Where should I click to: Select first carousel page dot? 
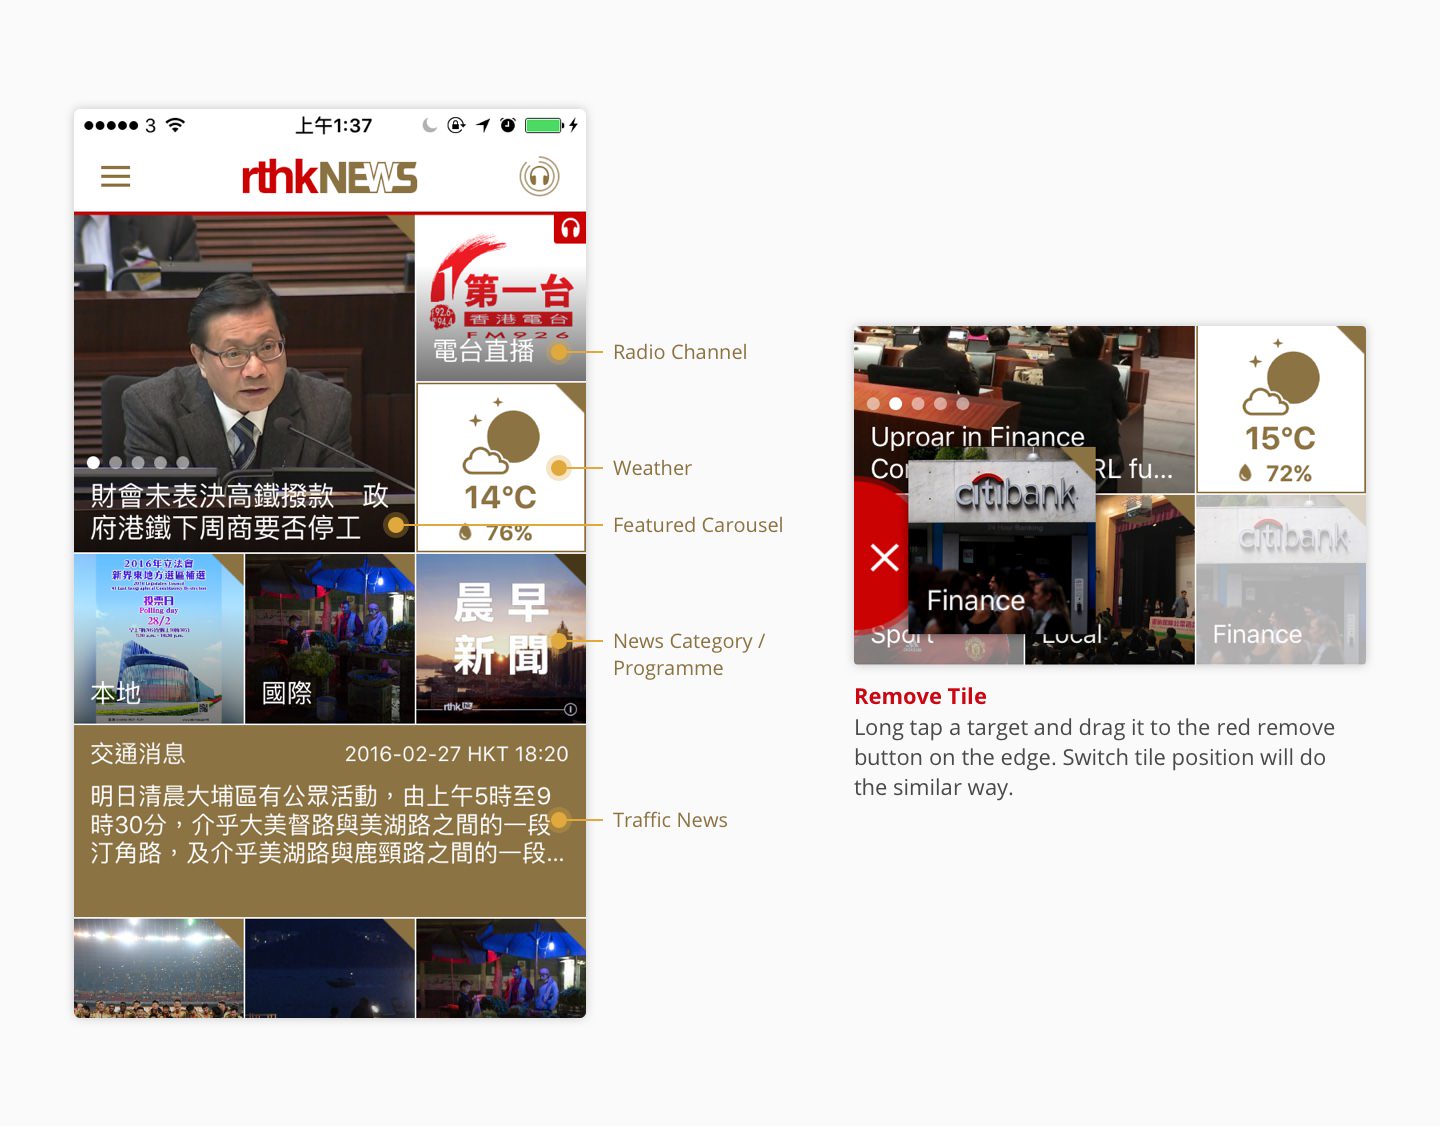pyautogui.click(x=93, y=463)
